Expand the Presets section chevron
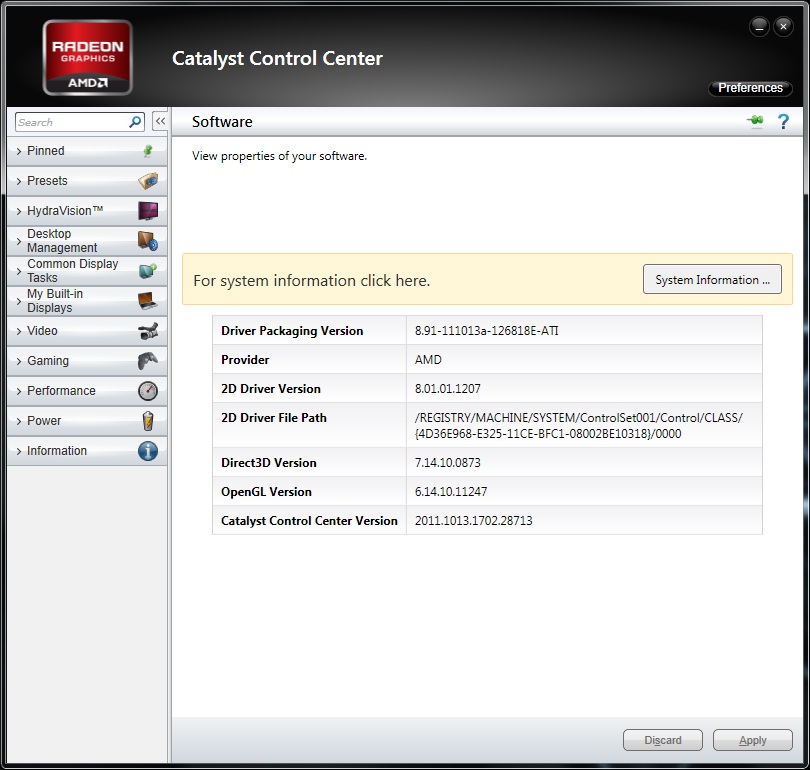This screenshot has width=810, height=770. 19,181
